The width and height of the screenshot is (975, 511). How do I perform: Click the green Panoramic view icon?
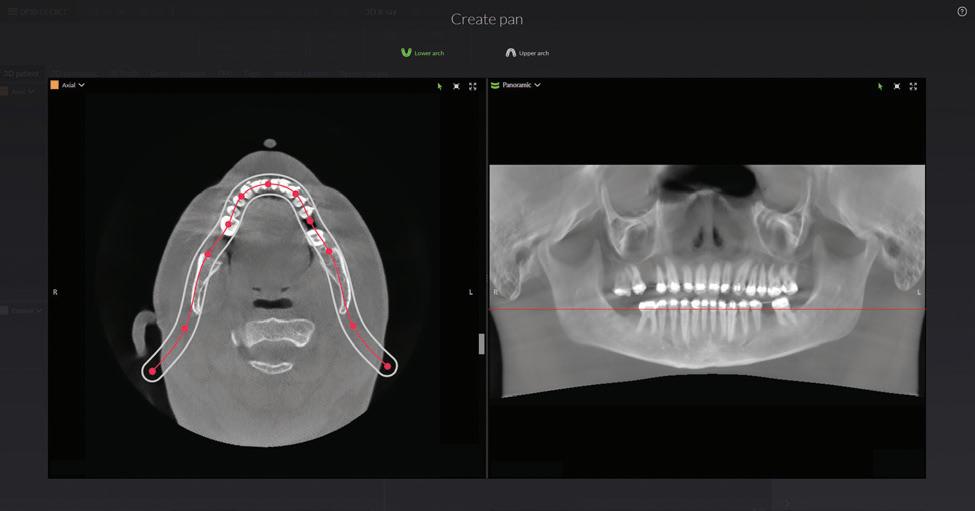(495, 85)
